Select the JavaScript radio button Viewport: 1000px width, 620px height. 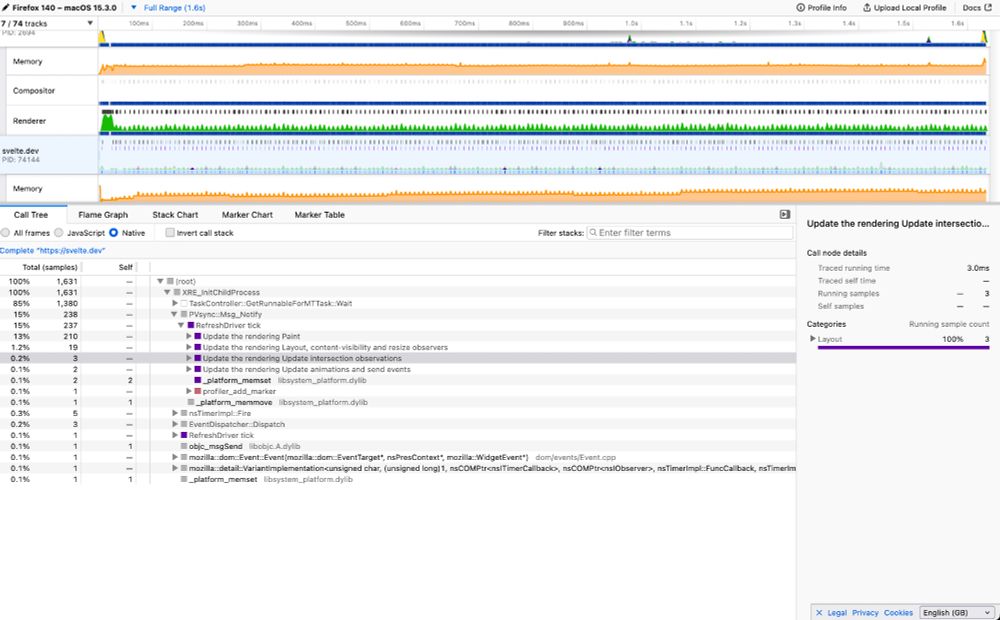click(x=59, y=233)
